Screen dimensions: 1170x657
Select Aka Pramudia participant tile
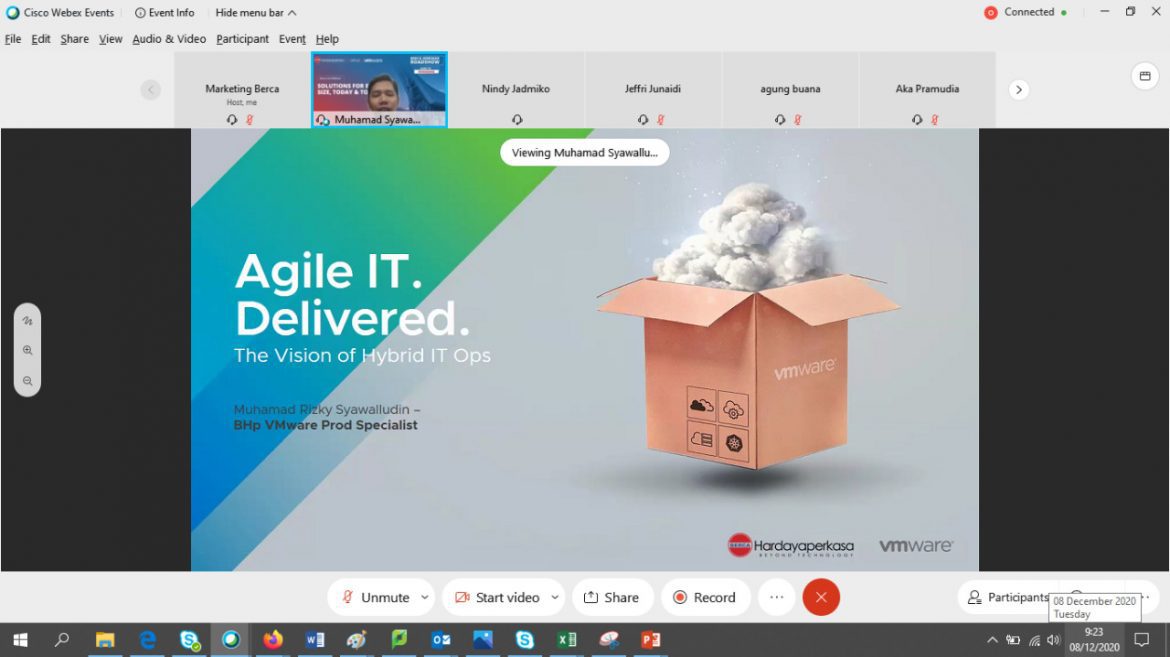927,90
